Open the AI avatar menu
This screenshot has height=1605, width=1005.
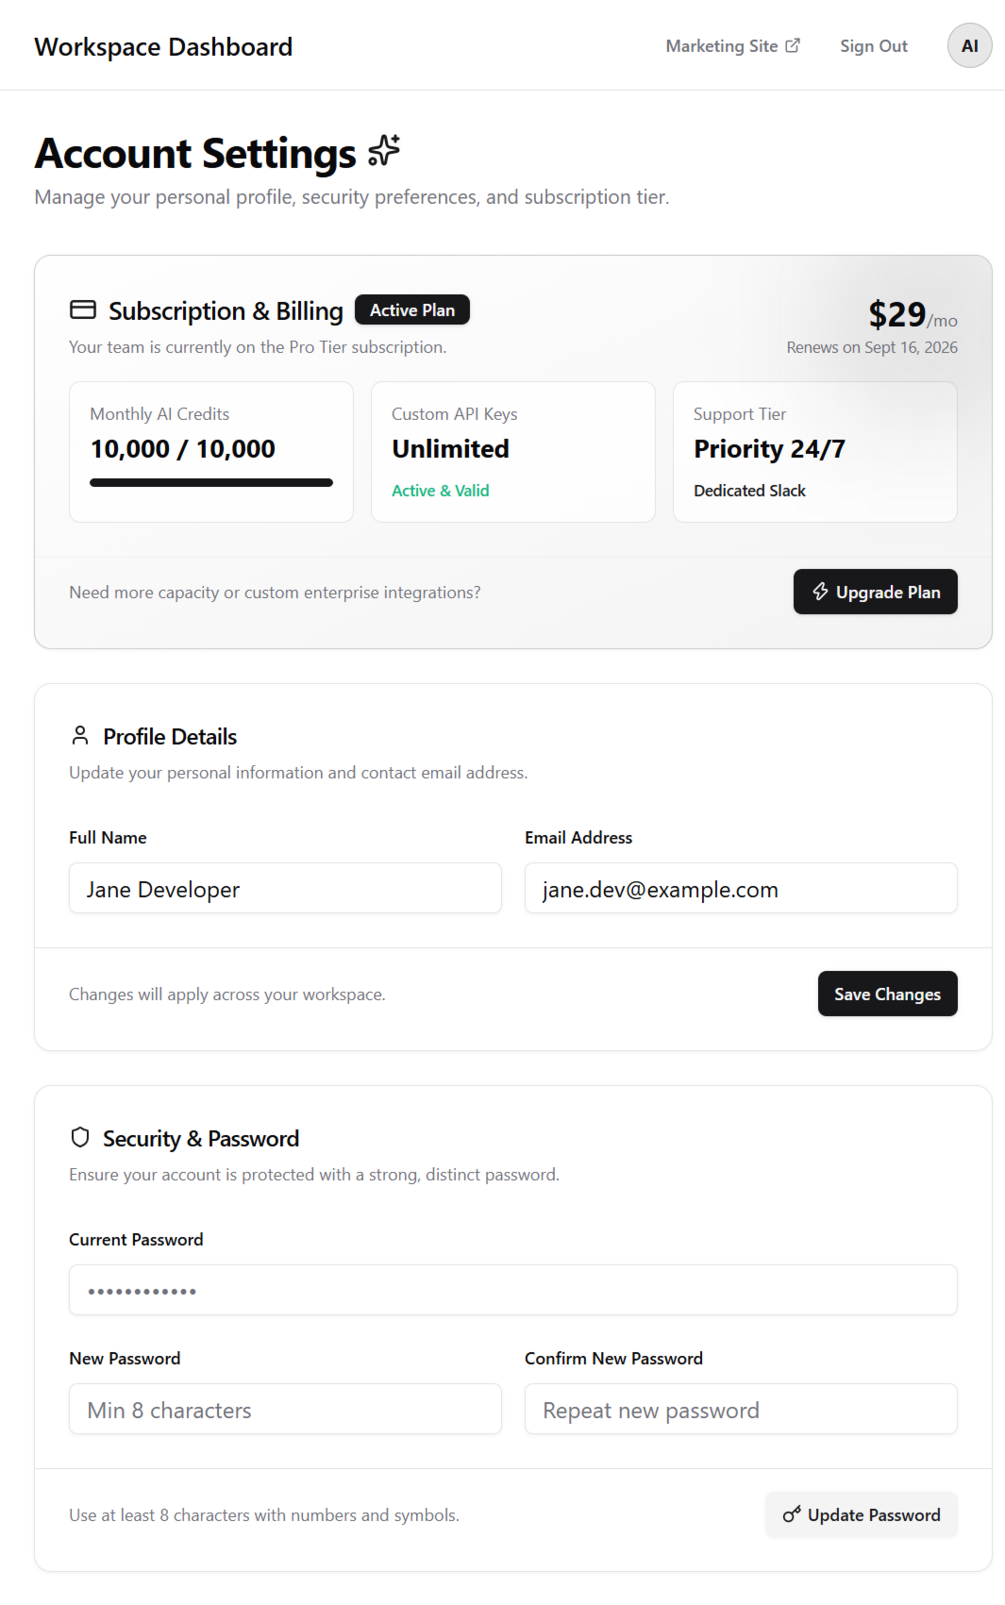pyautogui.click(x=969, y=46)
